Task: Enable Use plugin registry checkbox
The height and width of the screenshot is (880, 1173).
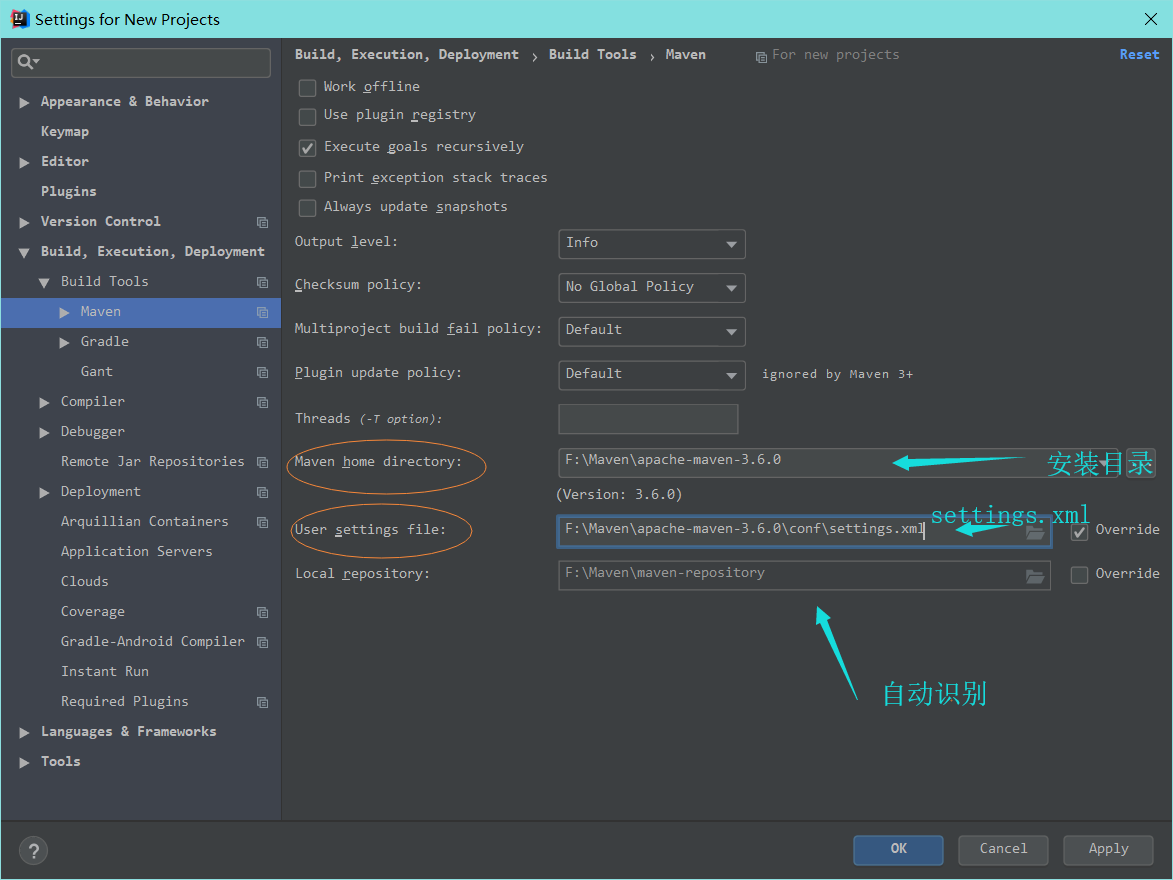Action: (x=307, y=117)
